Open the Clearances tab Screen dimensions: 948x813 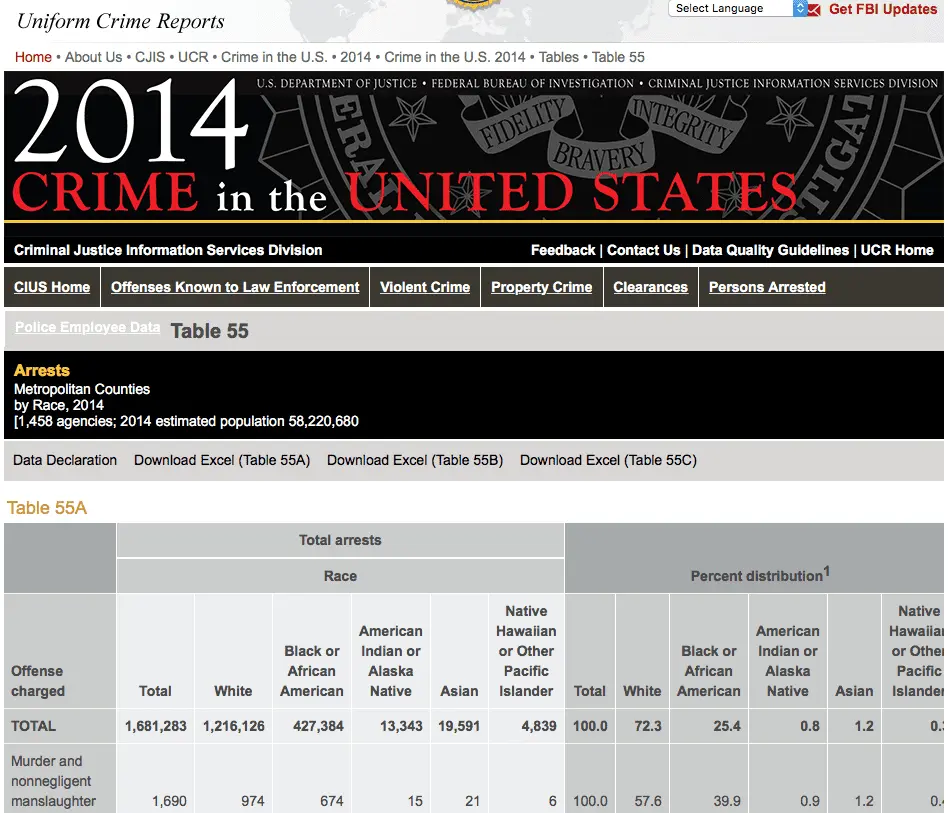click(x=651, y=287)
